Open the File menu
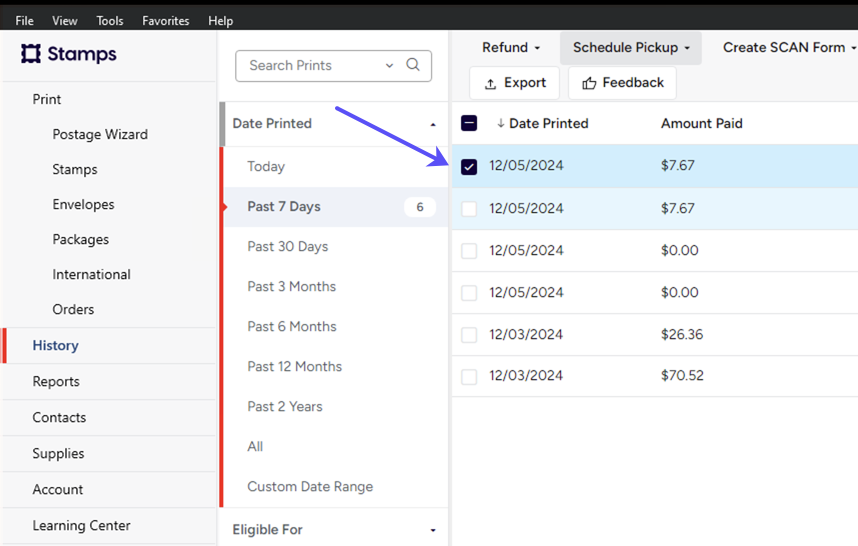 click(25, 21)
